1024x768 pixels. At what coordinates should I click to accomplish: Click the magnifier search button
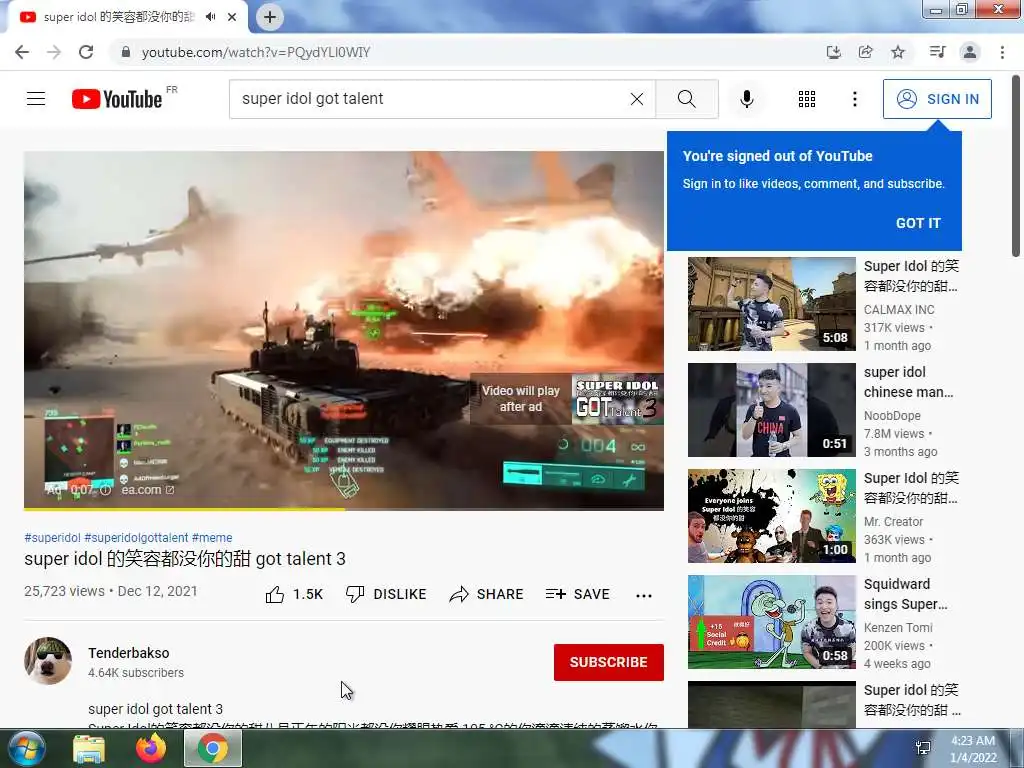[686, 99]
